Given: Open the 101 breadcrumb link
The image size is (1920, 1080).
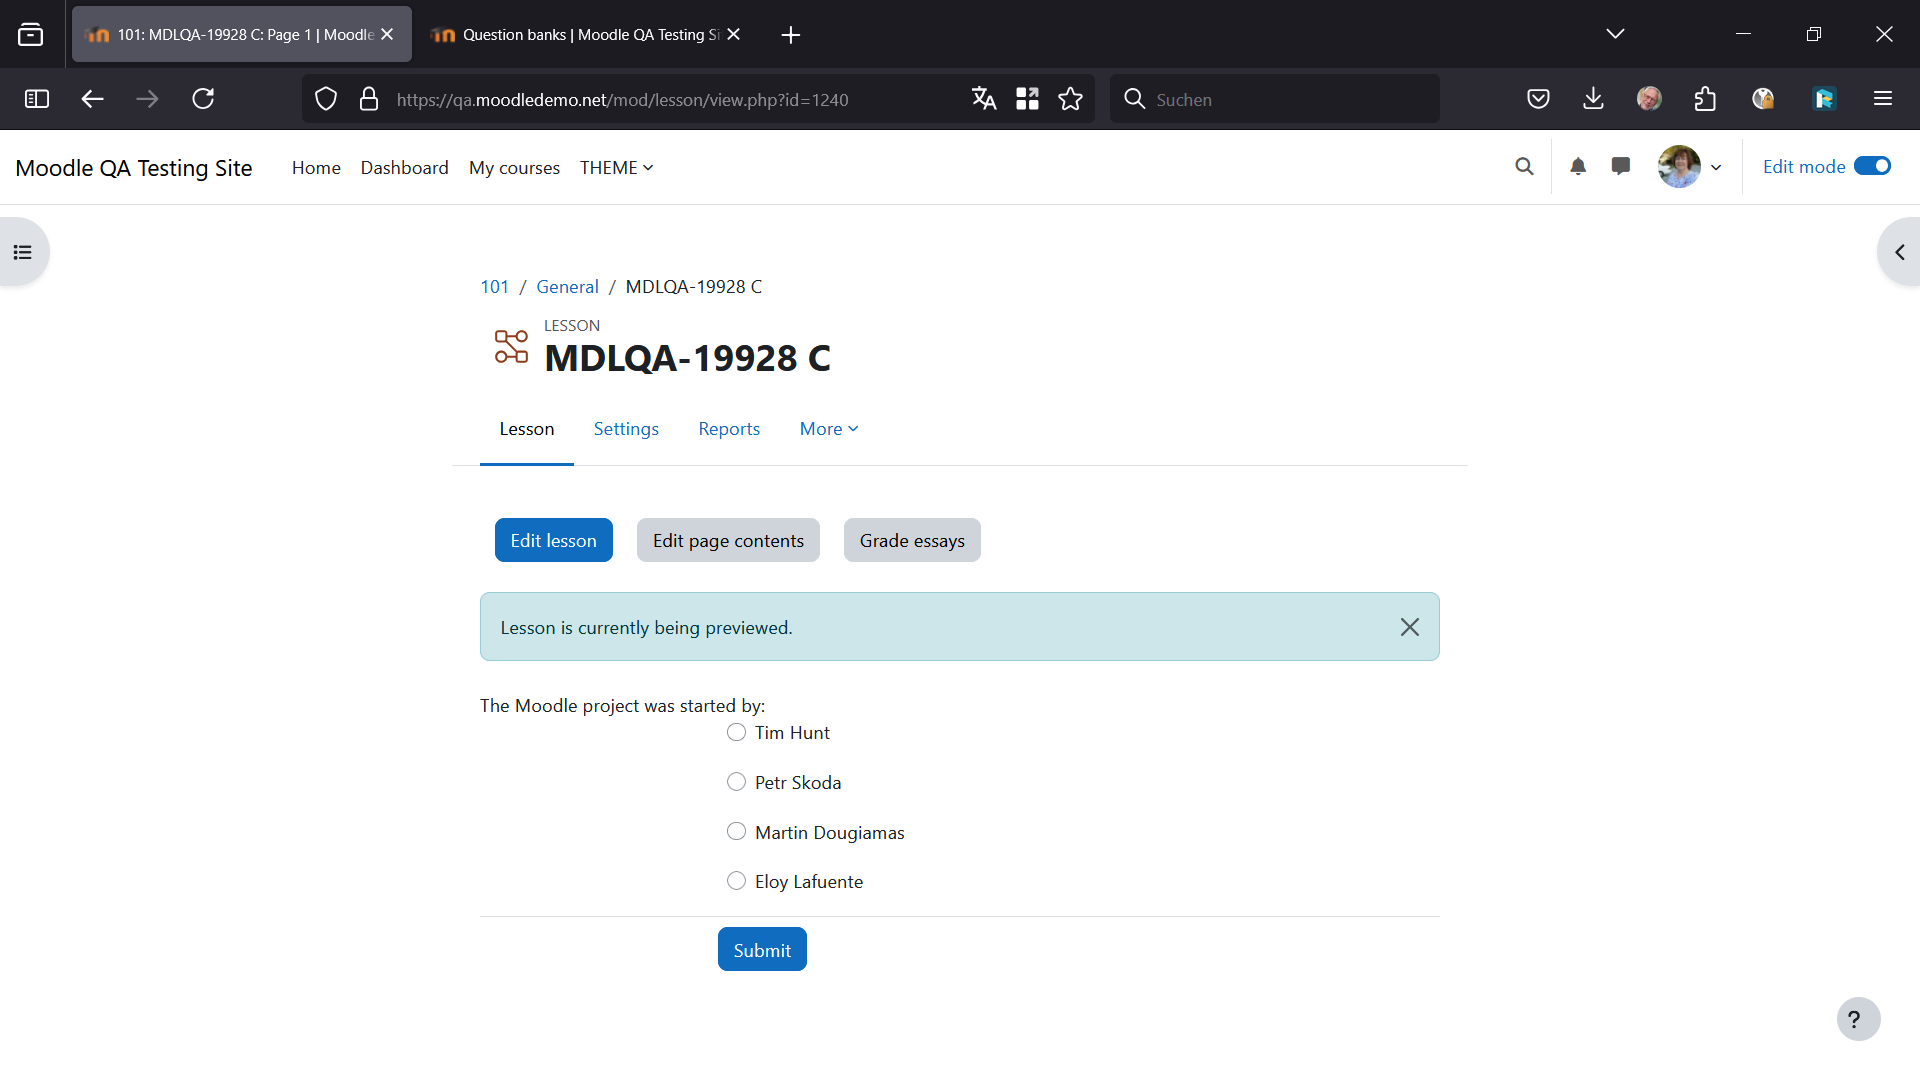Looking at the screenshot, I should (x=494, y=287).
